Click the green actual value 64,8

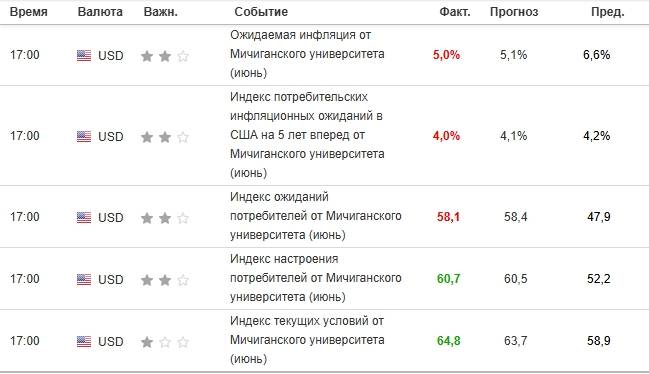pyautogui.click(x=448, y=341)
